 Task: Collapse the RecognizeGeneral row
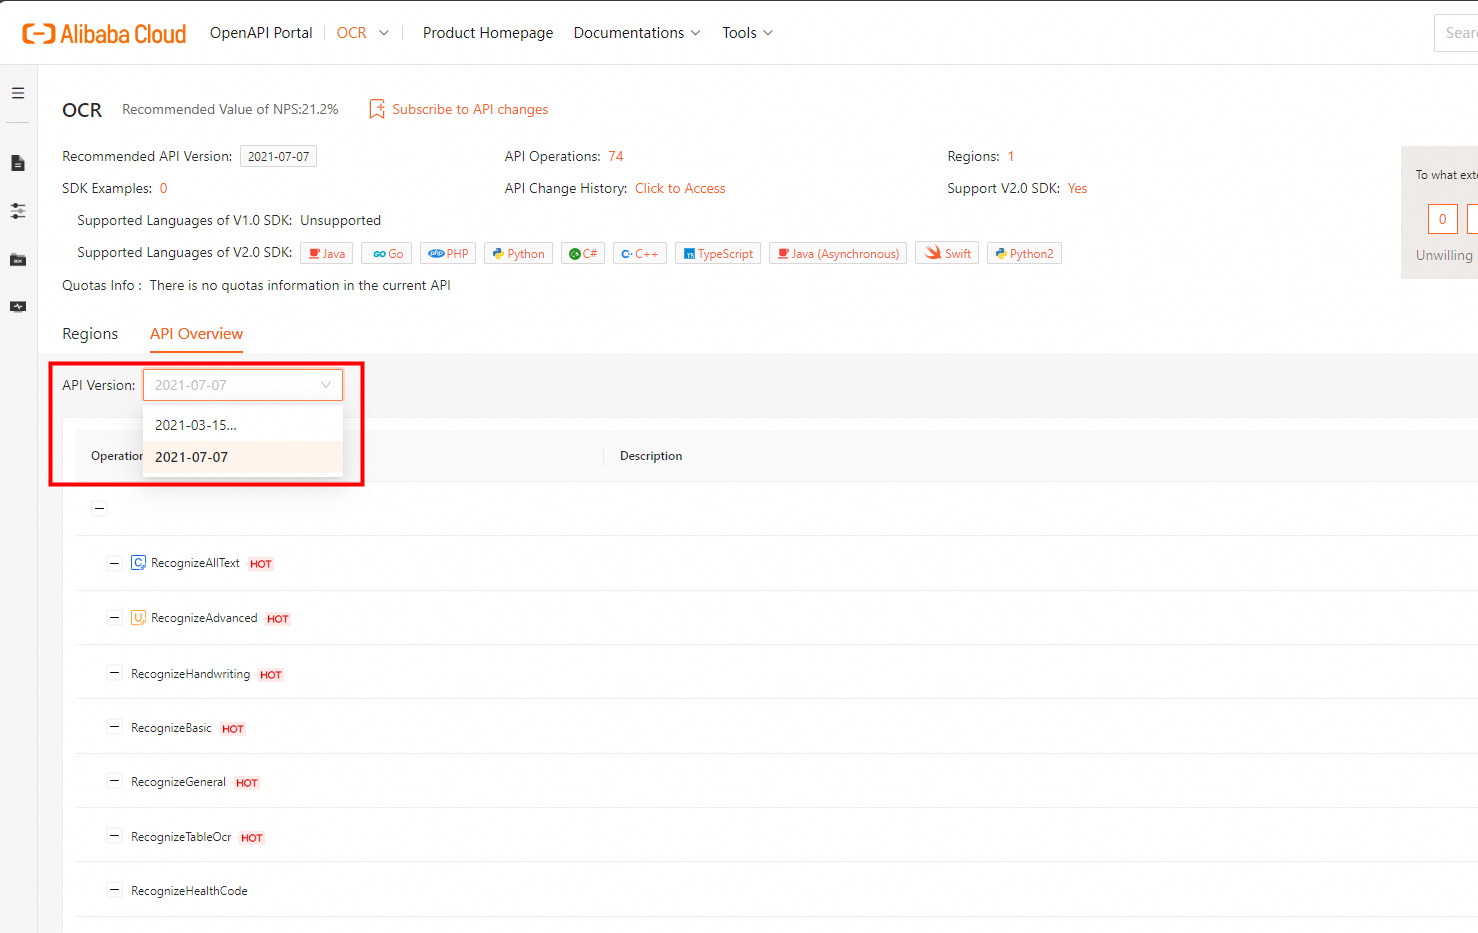point(114,781)
